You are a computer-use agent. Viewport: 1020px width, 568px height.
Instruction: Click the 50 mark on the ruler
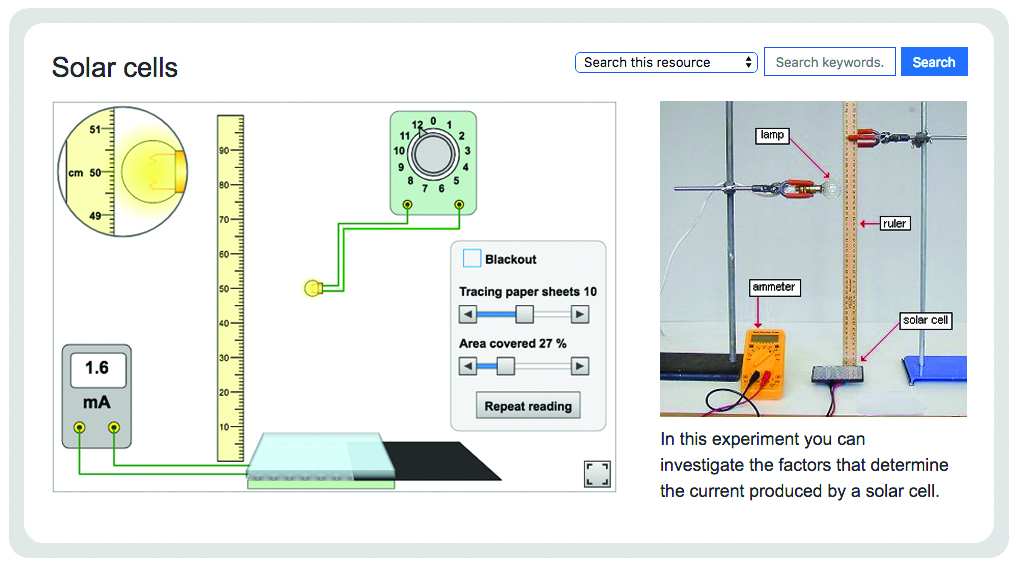(224, 288)
